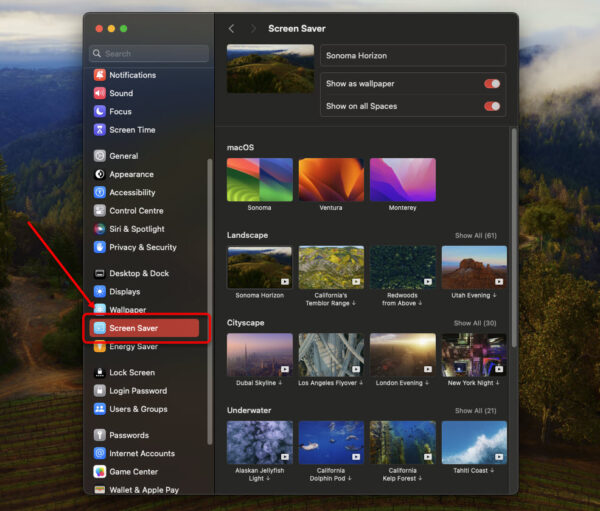The height and width of the screenshot is (511, 600).
Task: Click the 'Cityscape' section heading
Action: point(246,323)
